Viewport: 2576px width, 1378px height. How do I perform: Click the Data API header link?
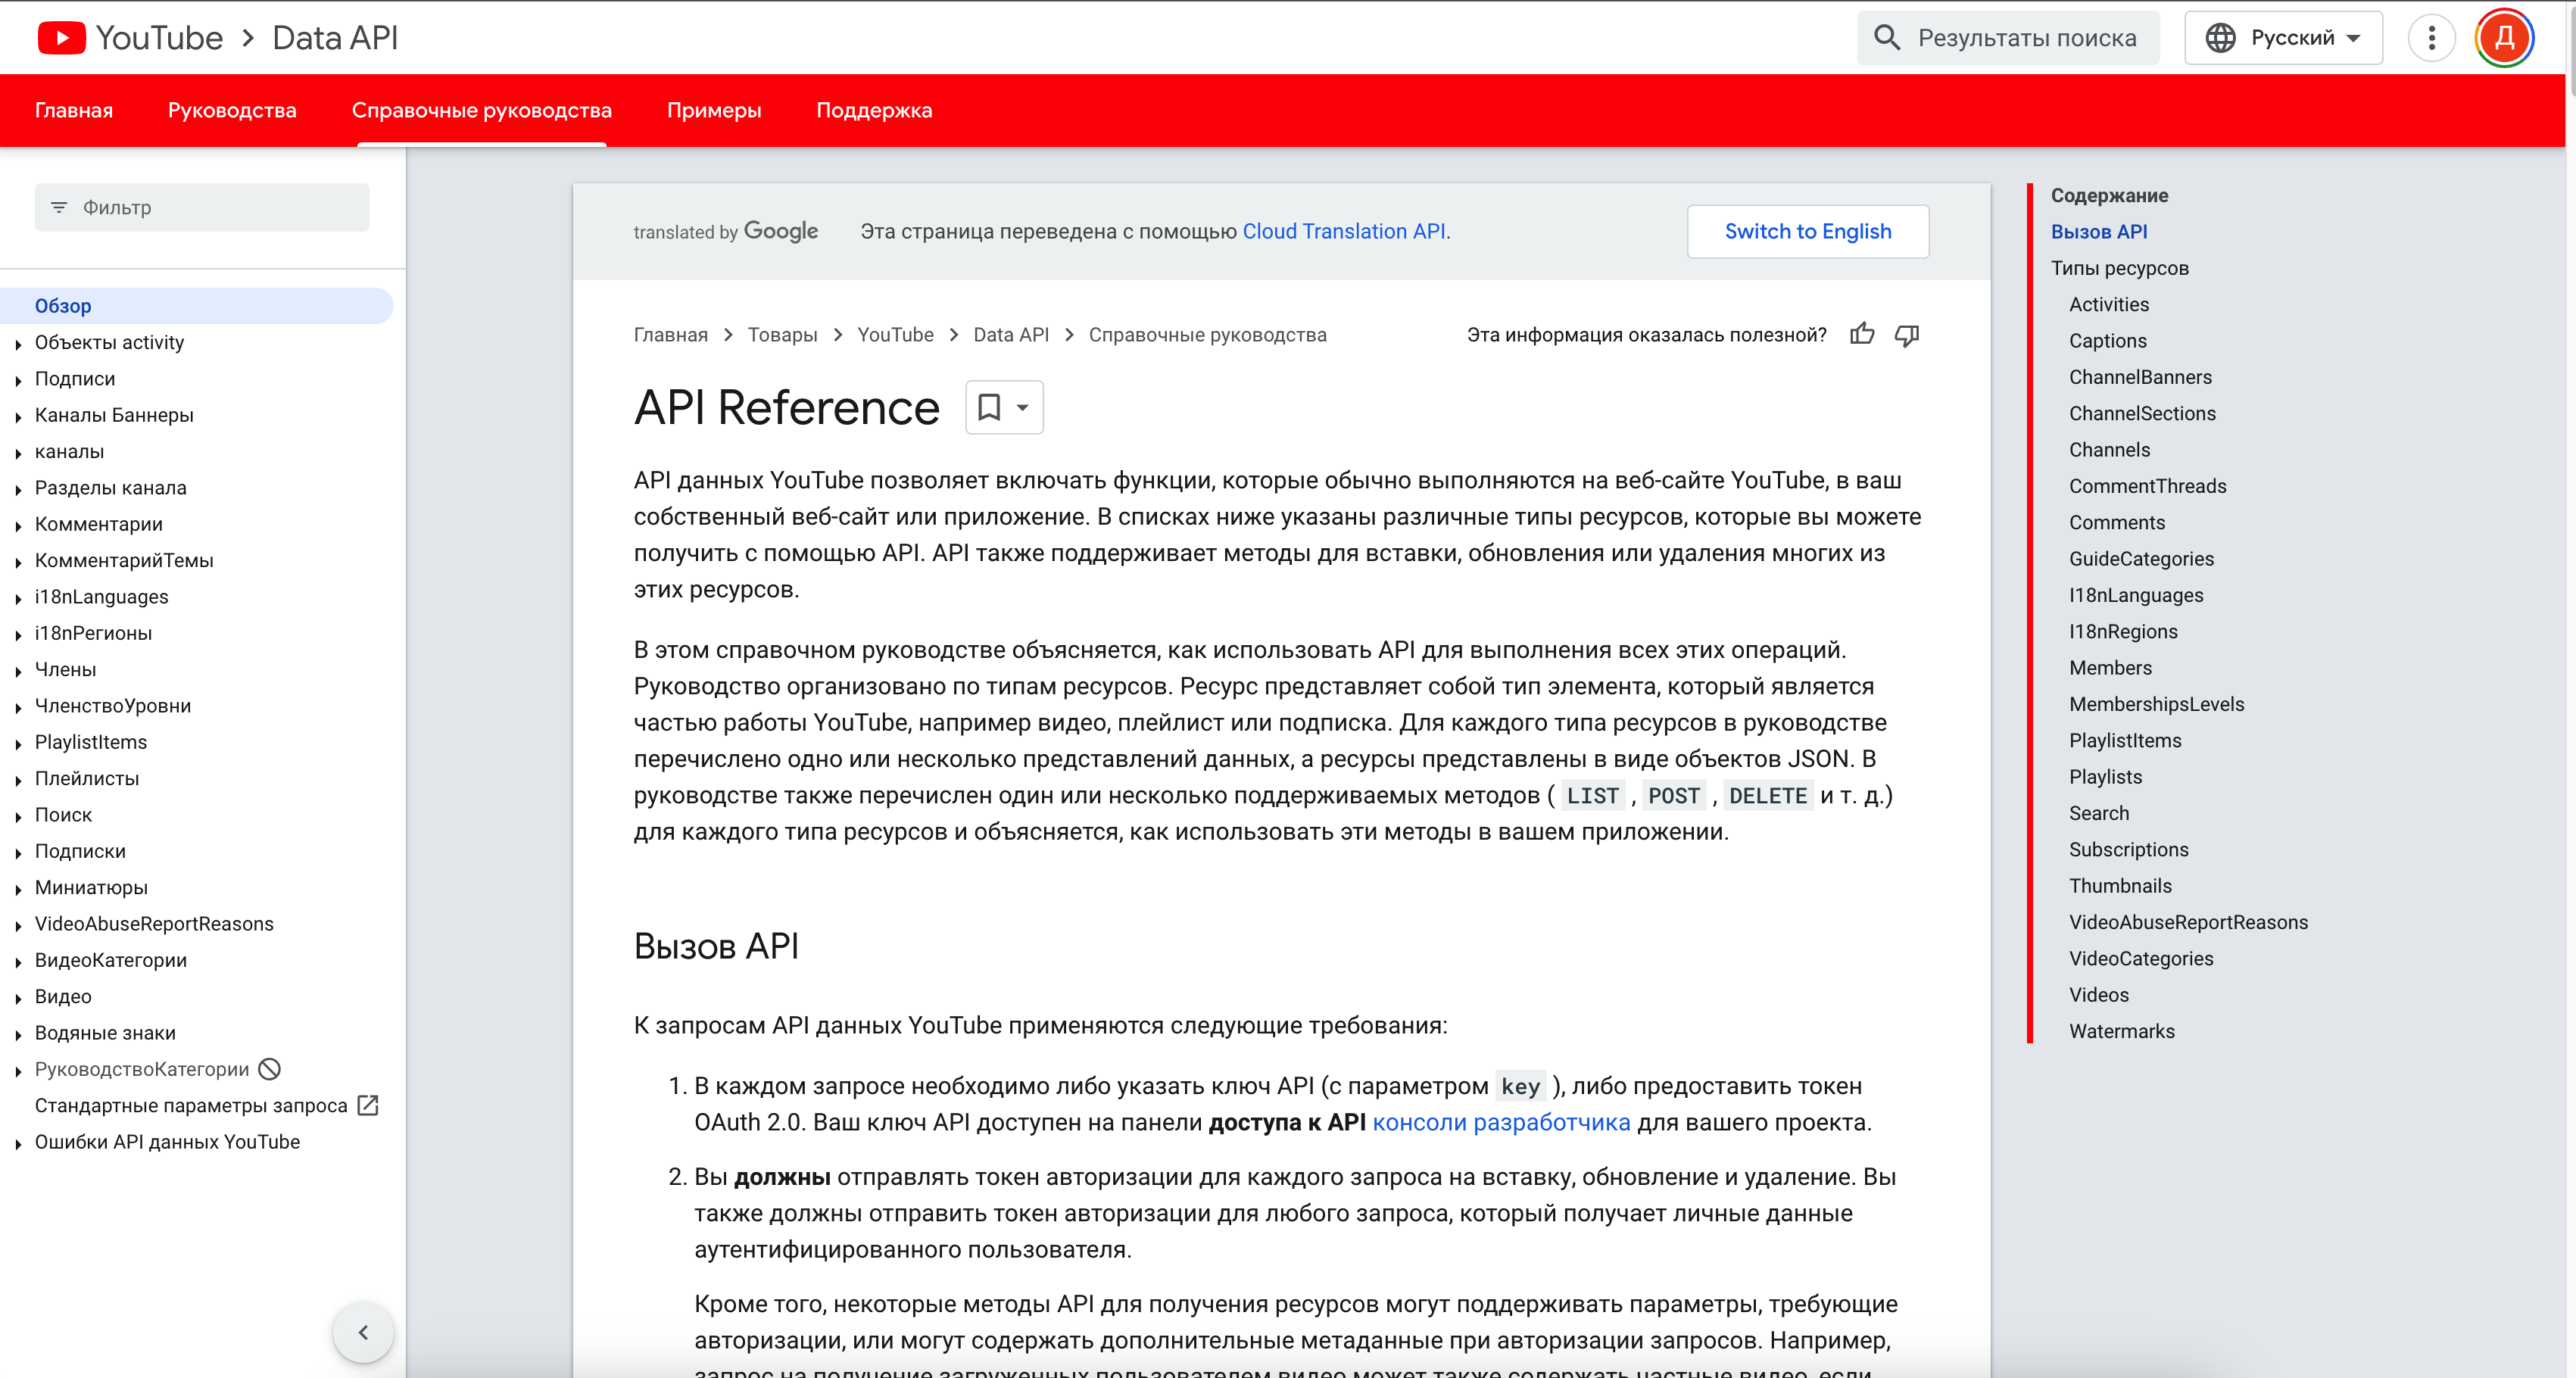[x=335, y=38]
